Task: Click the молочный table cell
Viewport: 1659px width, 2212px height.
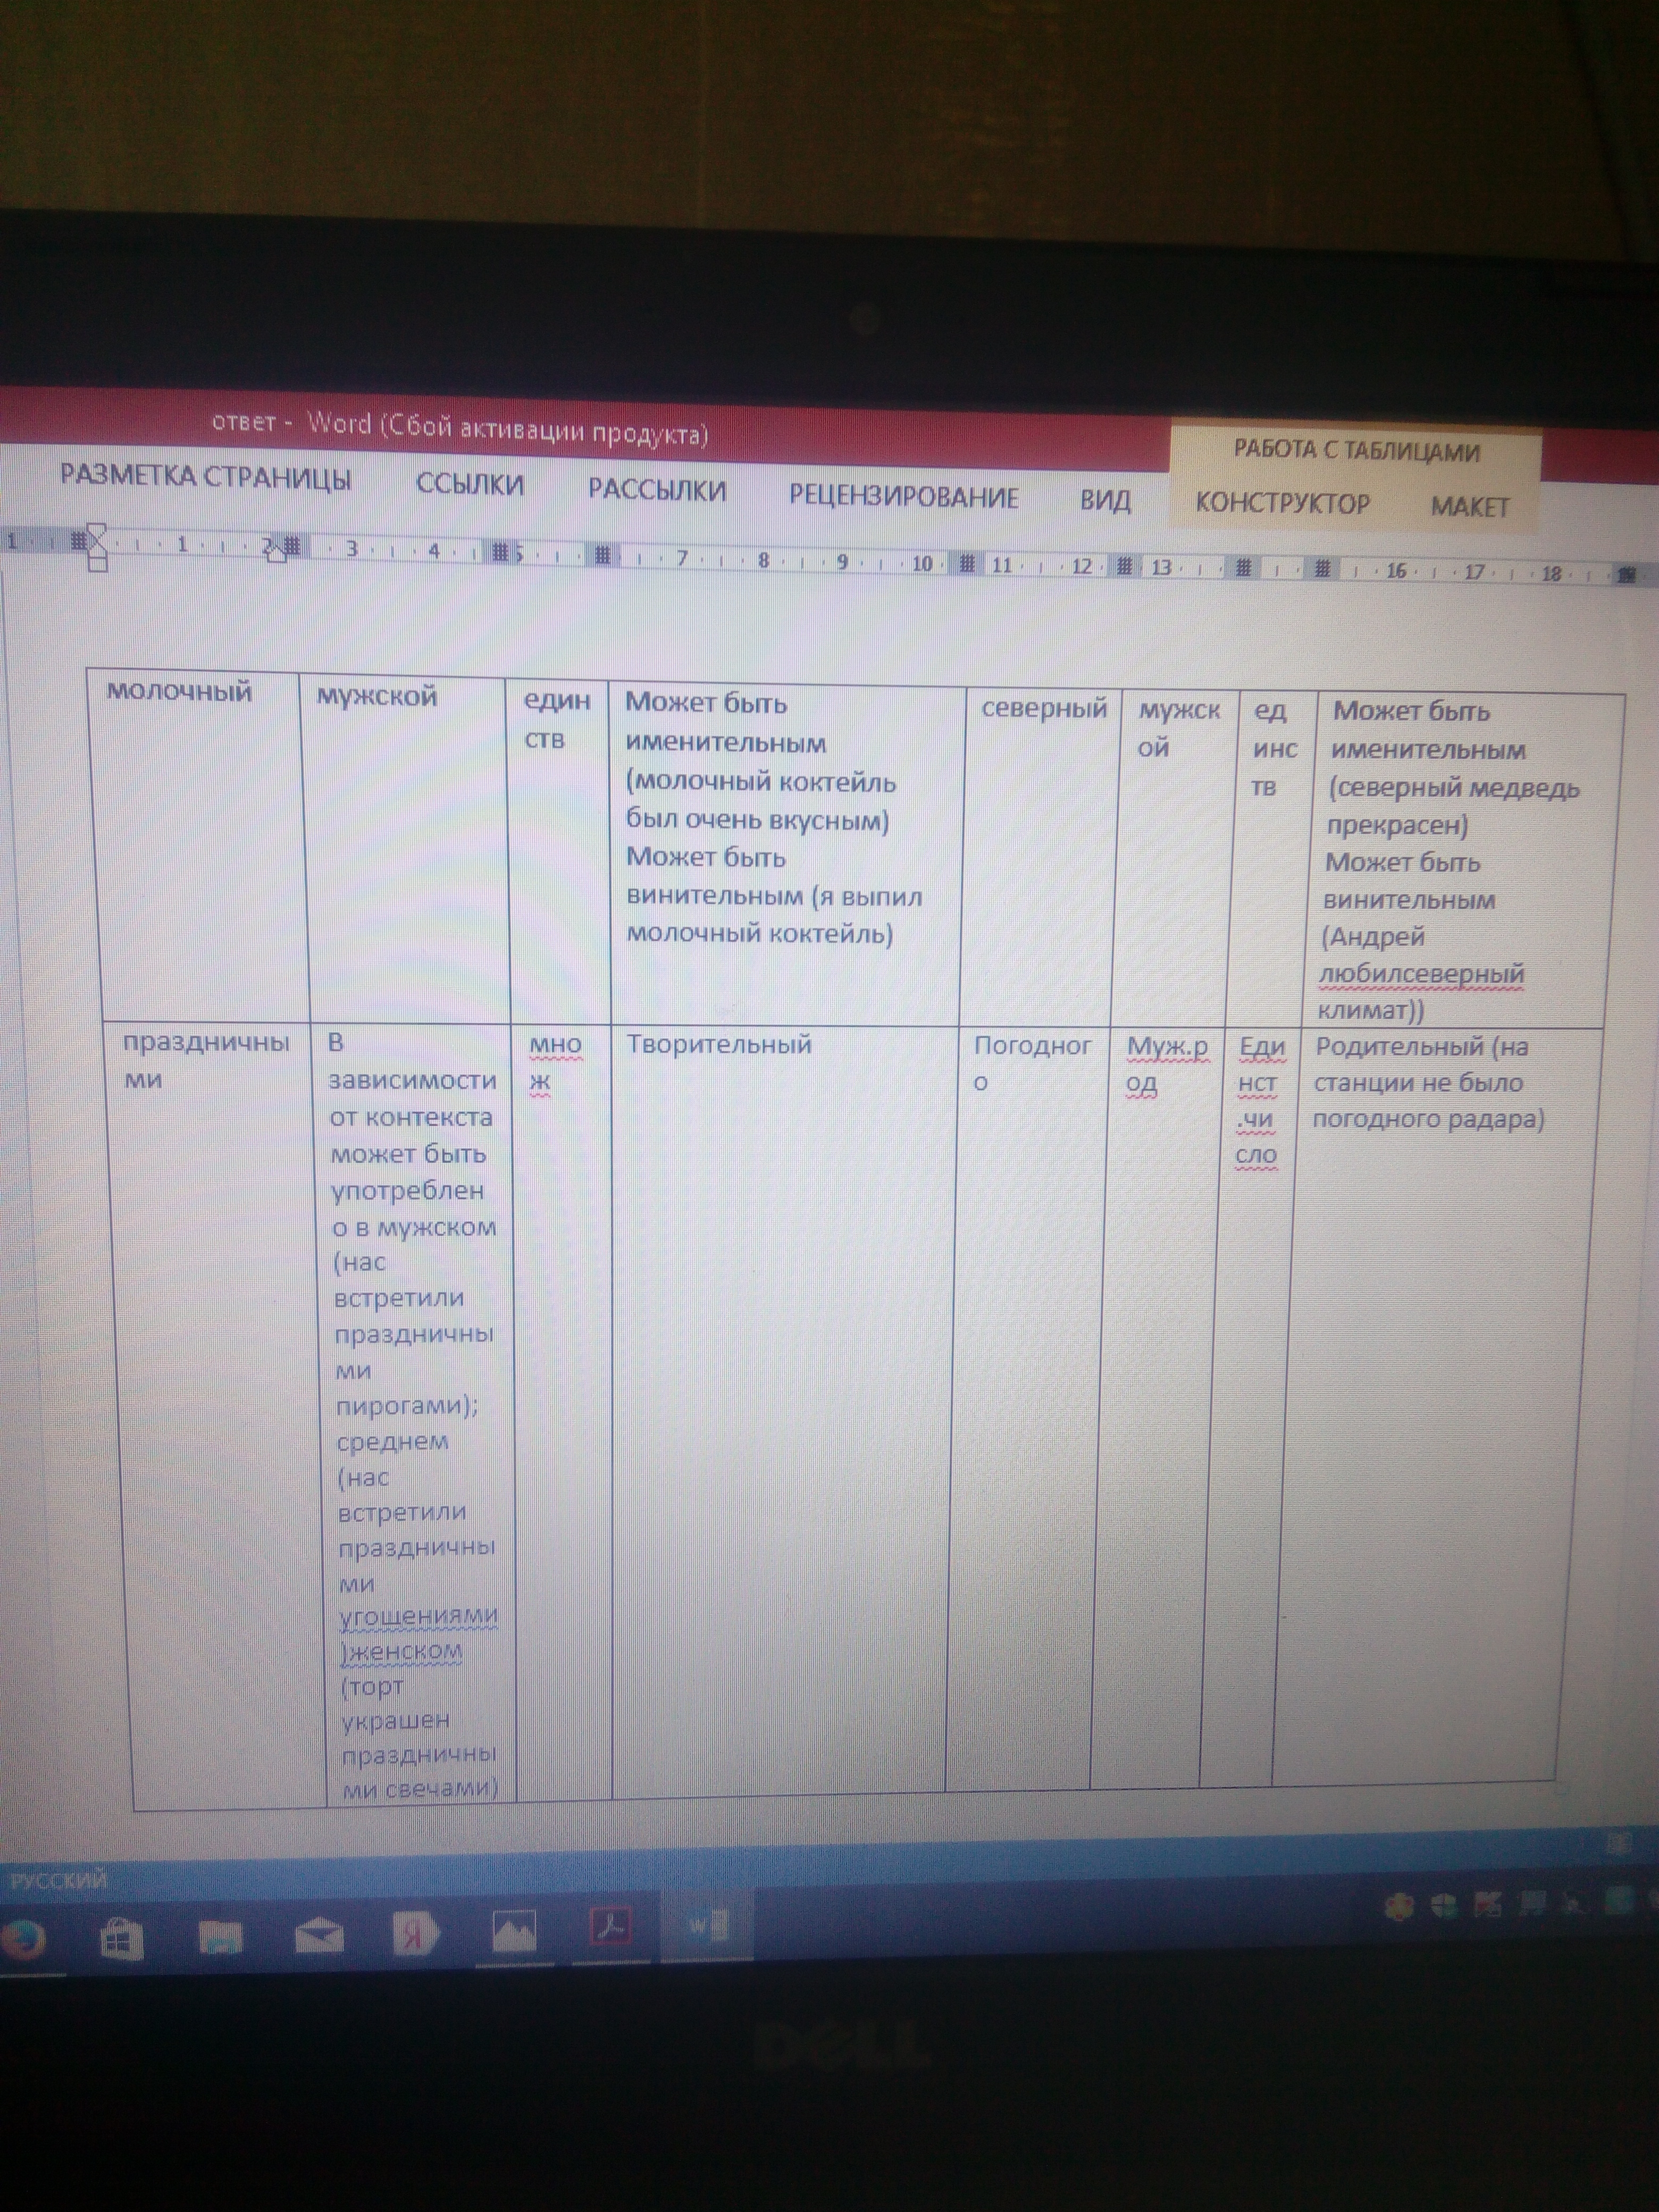Action: 179,692
